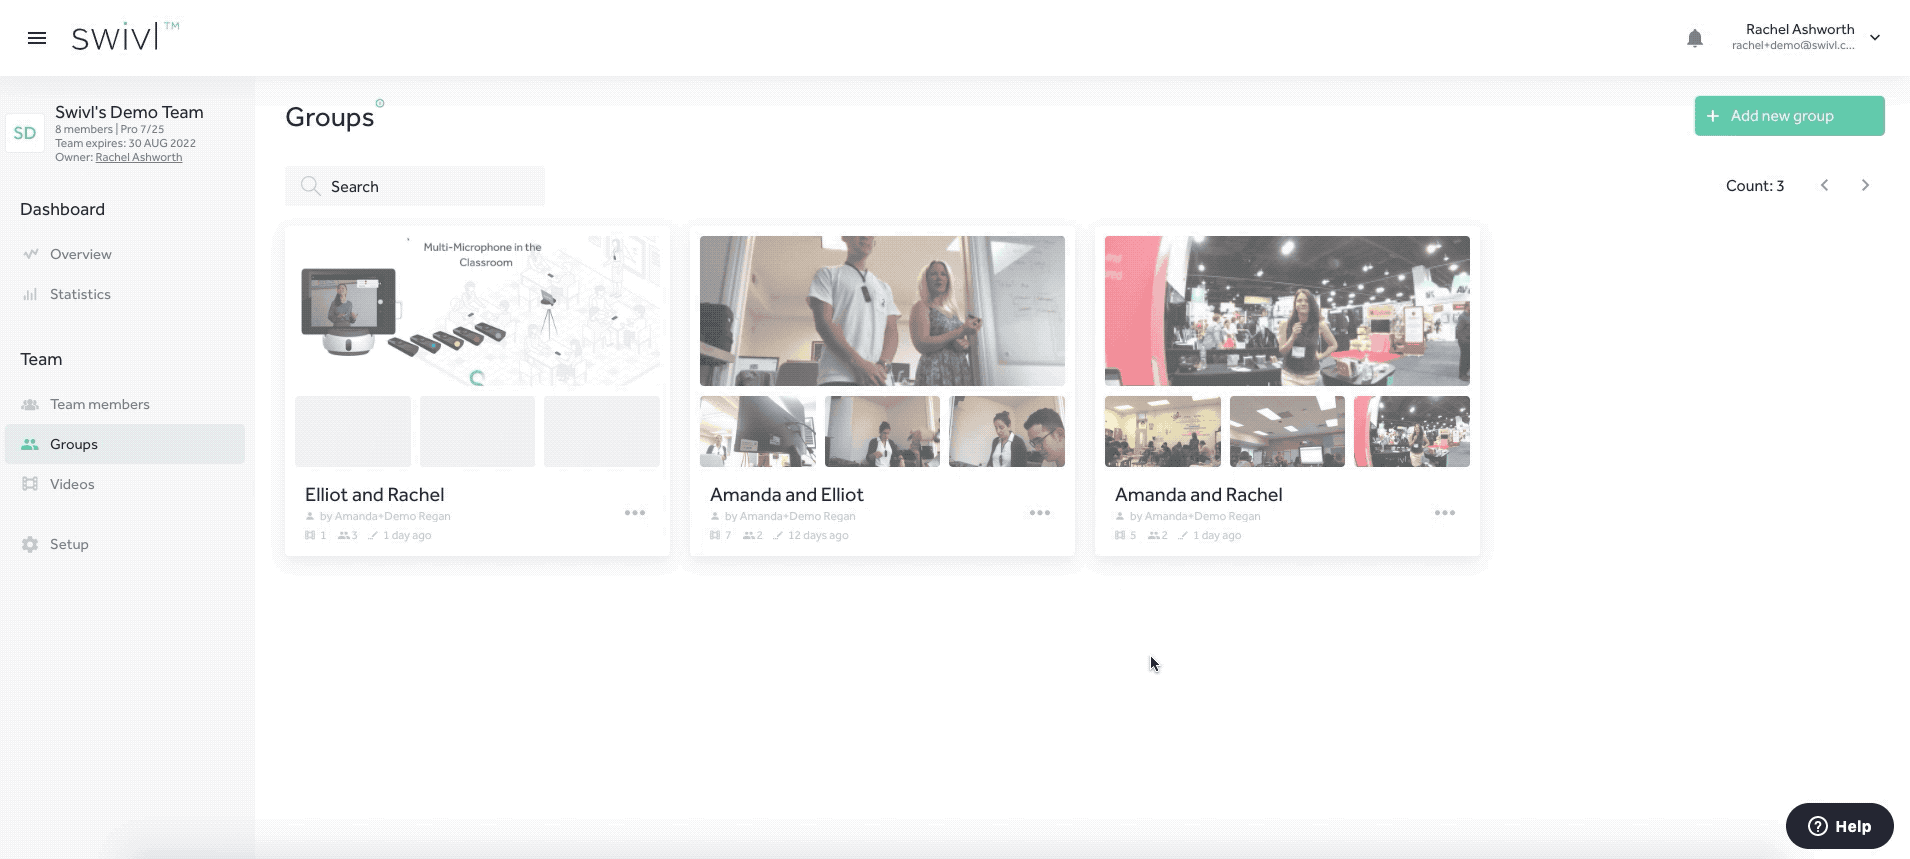Image resolution: width=1910 pixels, height=859 pixels.
Task: Click the Rachel Ashworth owner link
Action: click(x=138, y=157)
